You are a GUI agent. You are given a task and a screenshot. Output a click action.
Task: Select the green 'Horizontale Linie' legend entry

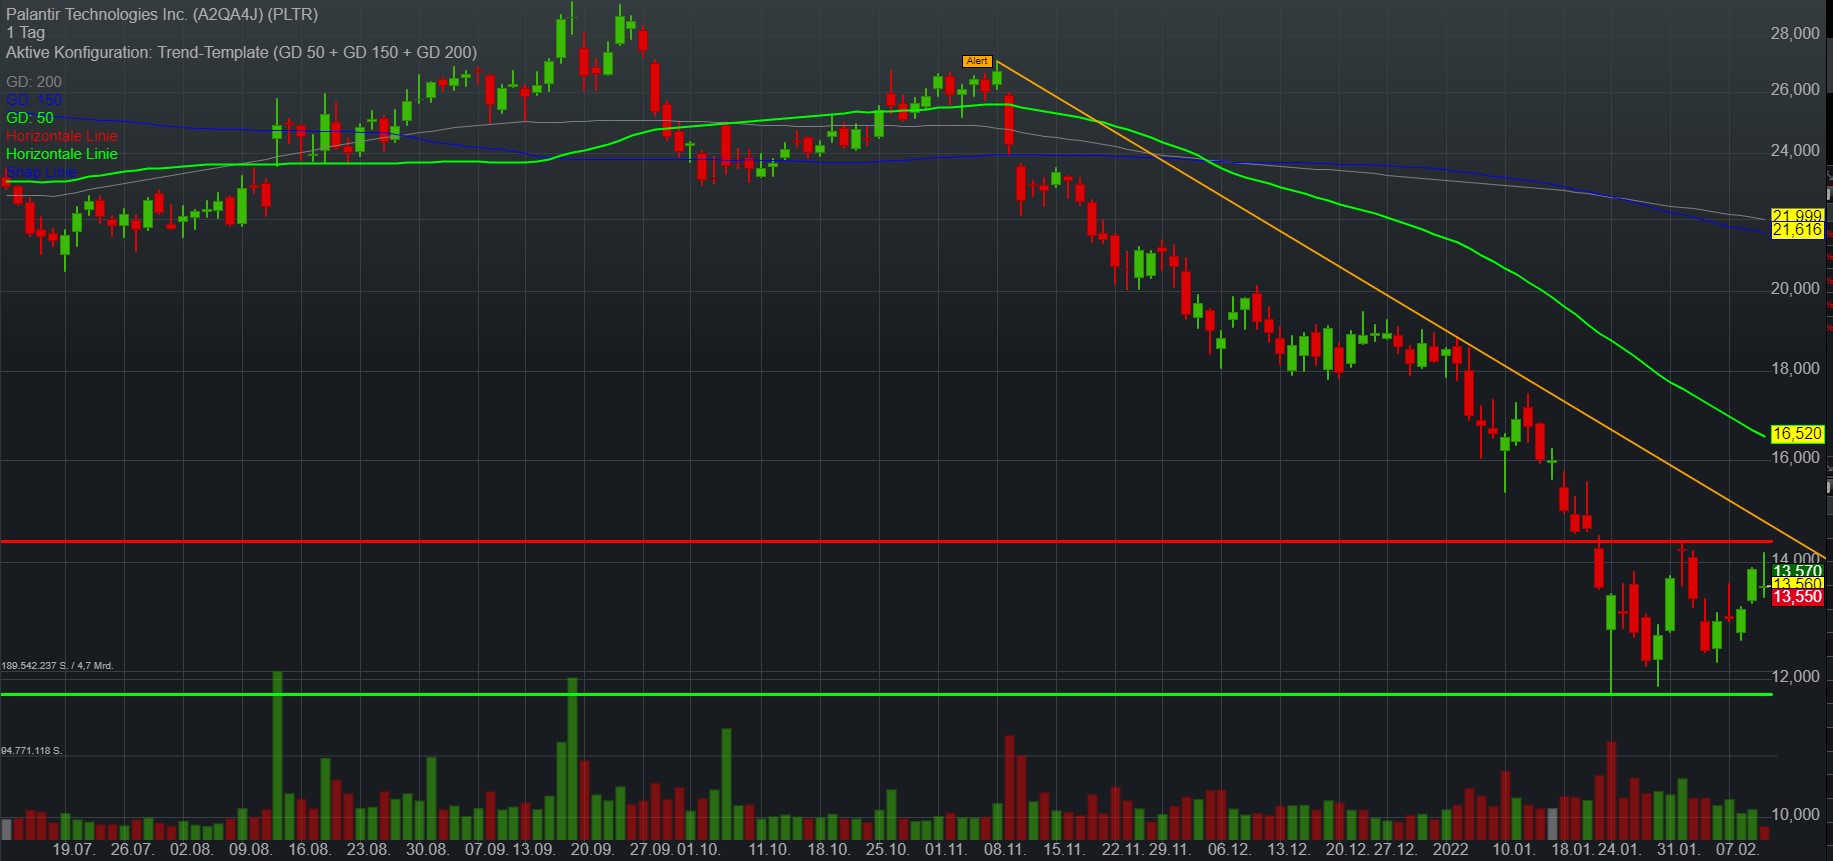click(x=62, y=154)
